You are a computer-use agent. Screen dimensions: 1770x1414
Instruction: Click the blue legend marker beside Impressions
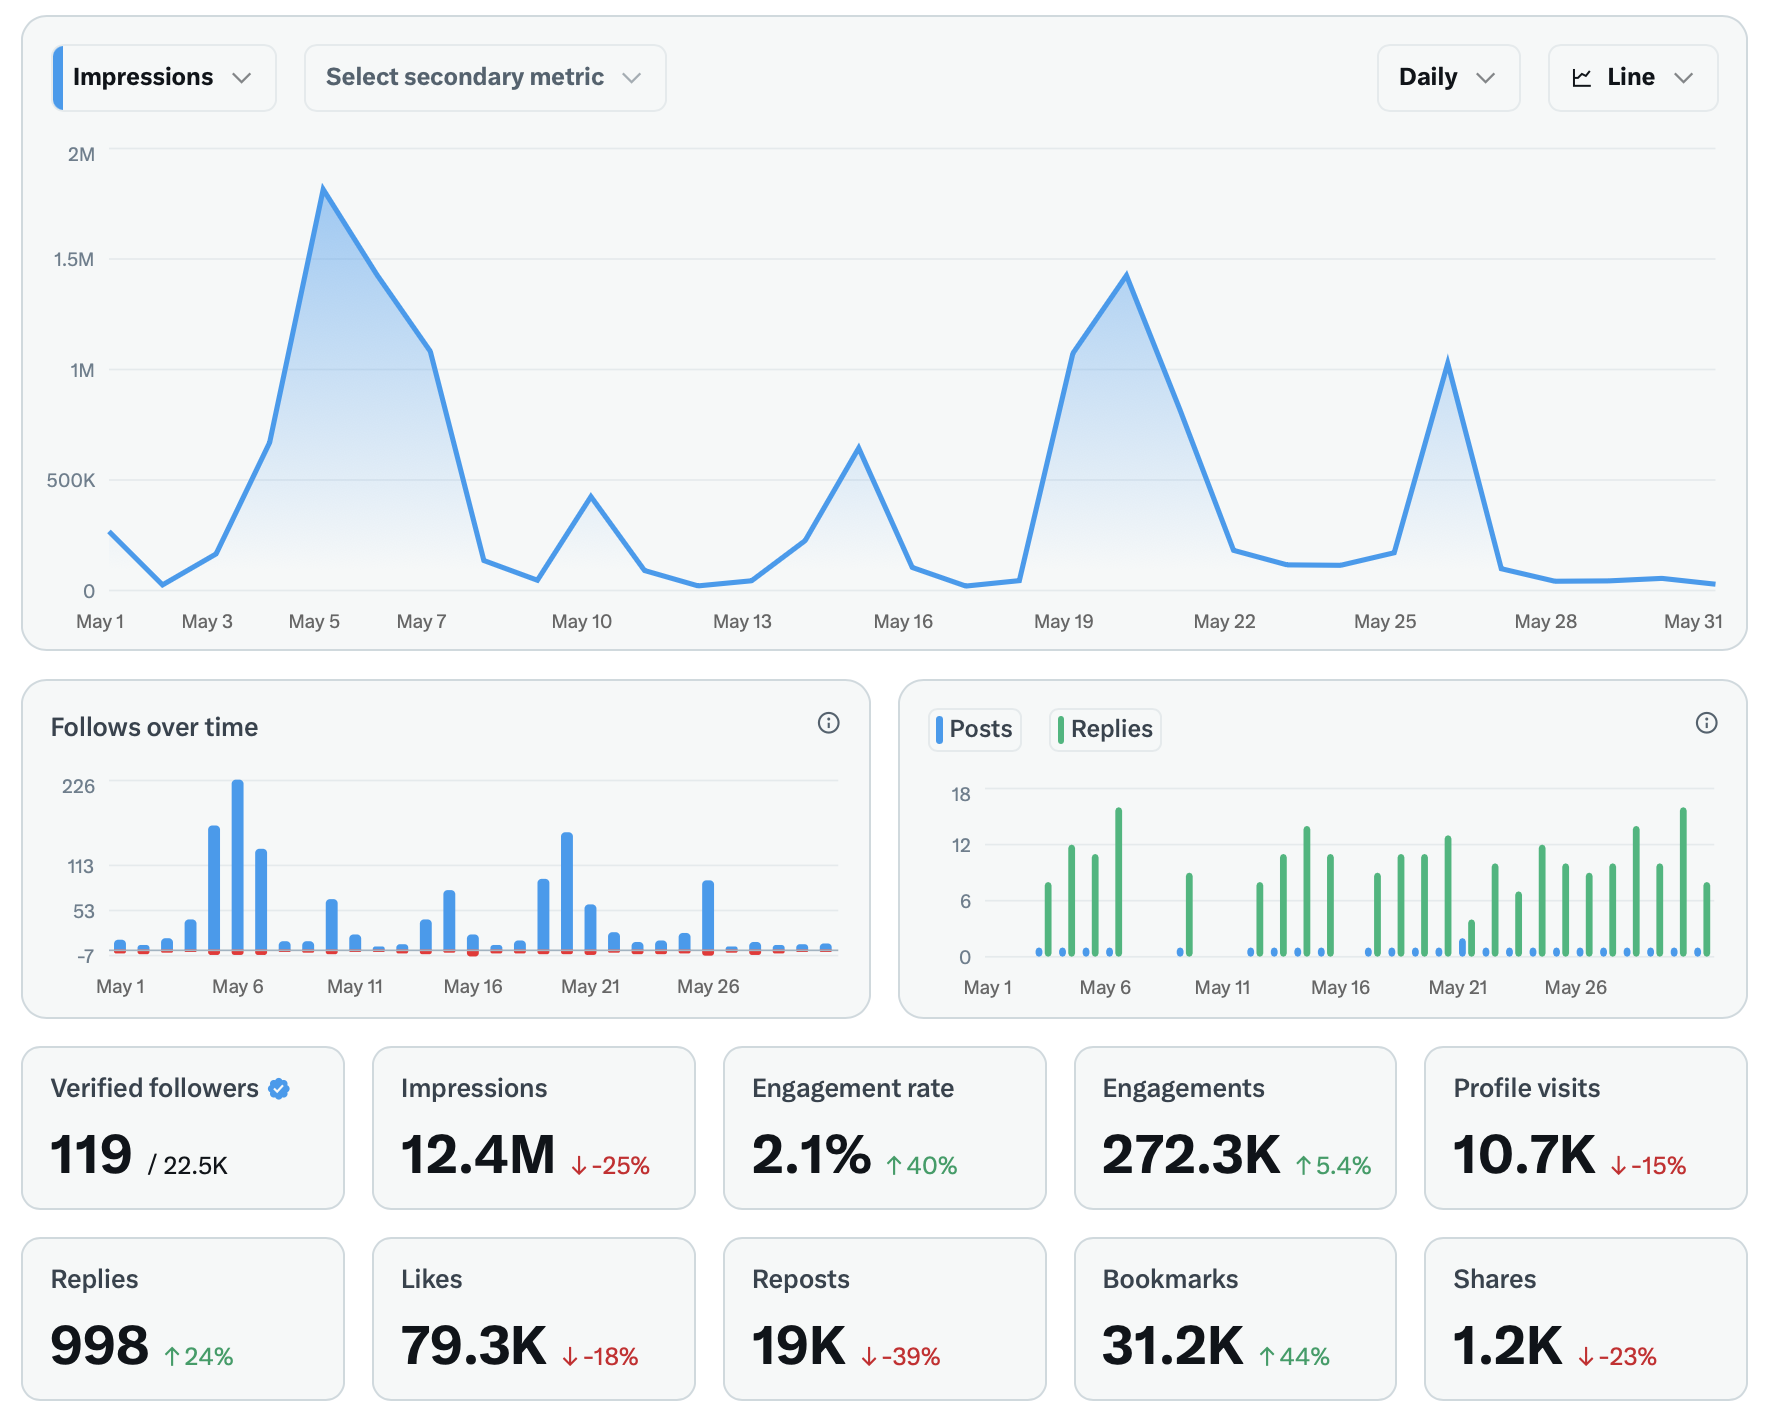[60, 77]
